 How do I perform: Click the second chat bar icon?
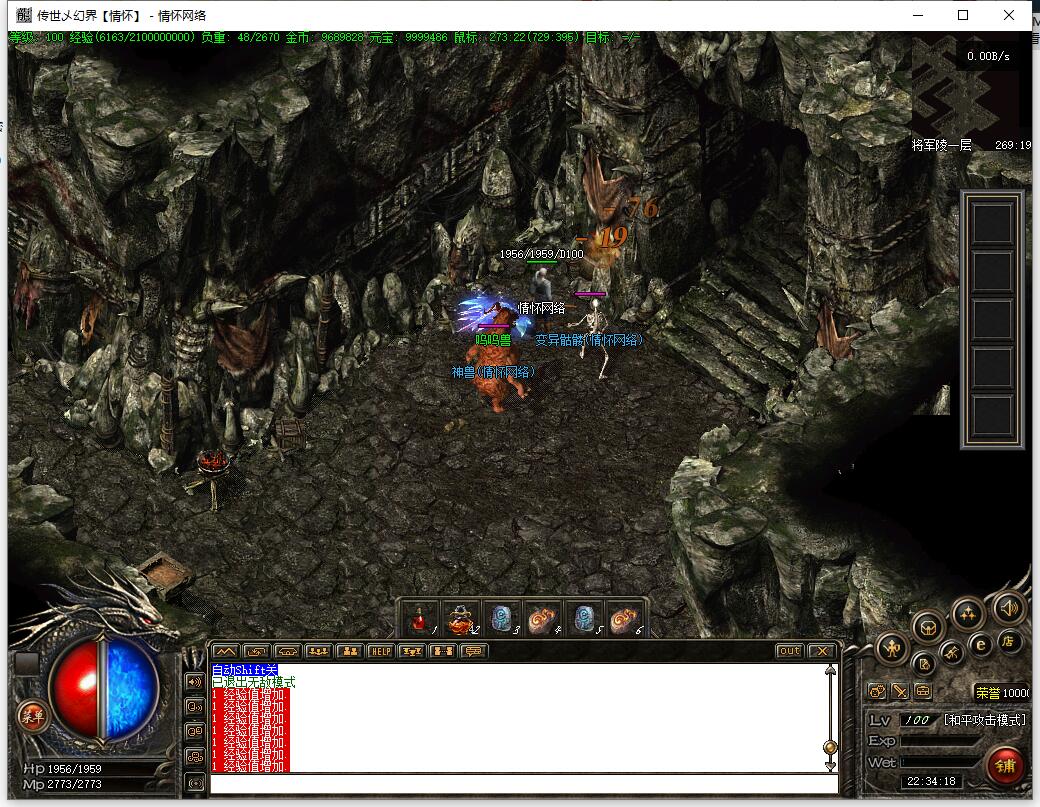[x=256, y=651]
